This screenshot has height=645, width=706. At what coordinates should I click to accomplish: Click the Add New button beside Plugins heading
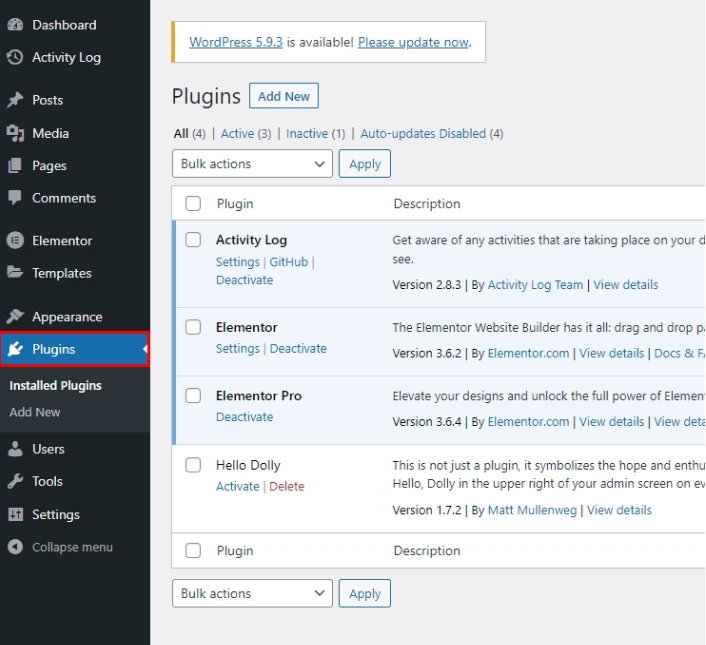tap(284, 96)
